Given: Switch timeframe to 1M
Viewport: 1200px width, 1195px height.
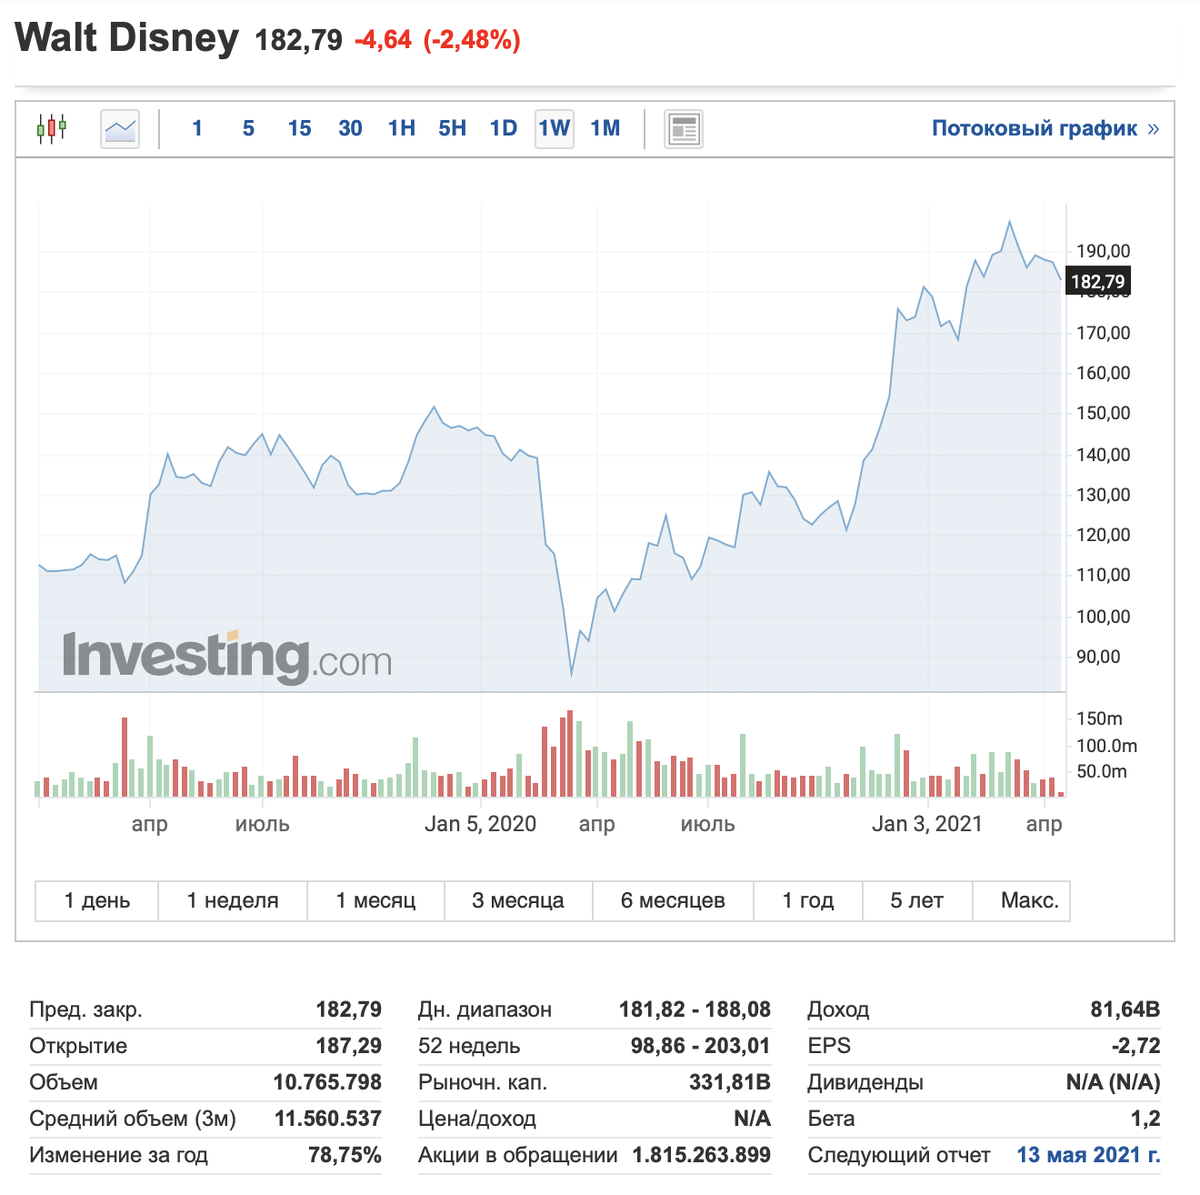Looking at the screenshot, I should (x=604, y=128).
